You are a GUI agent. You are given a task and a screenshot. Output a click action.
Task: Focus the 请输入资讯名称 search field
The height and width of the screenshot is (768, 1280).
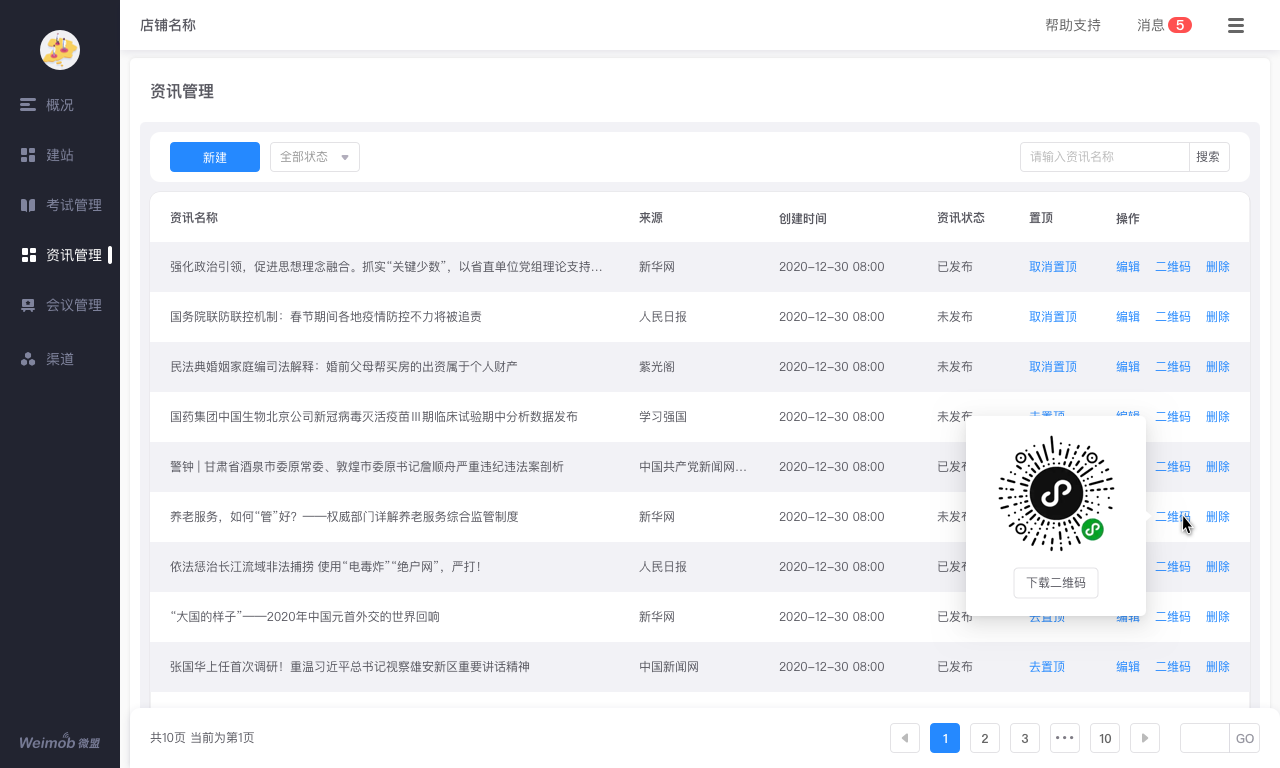tap(1104, 157)
